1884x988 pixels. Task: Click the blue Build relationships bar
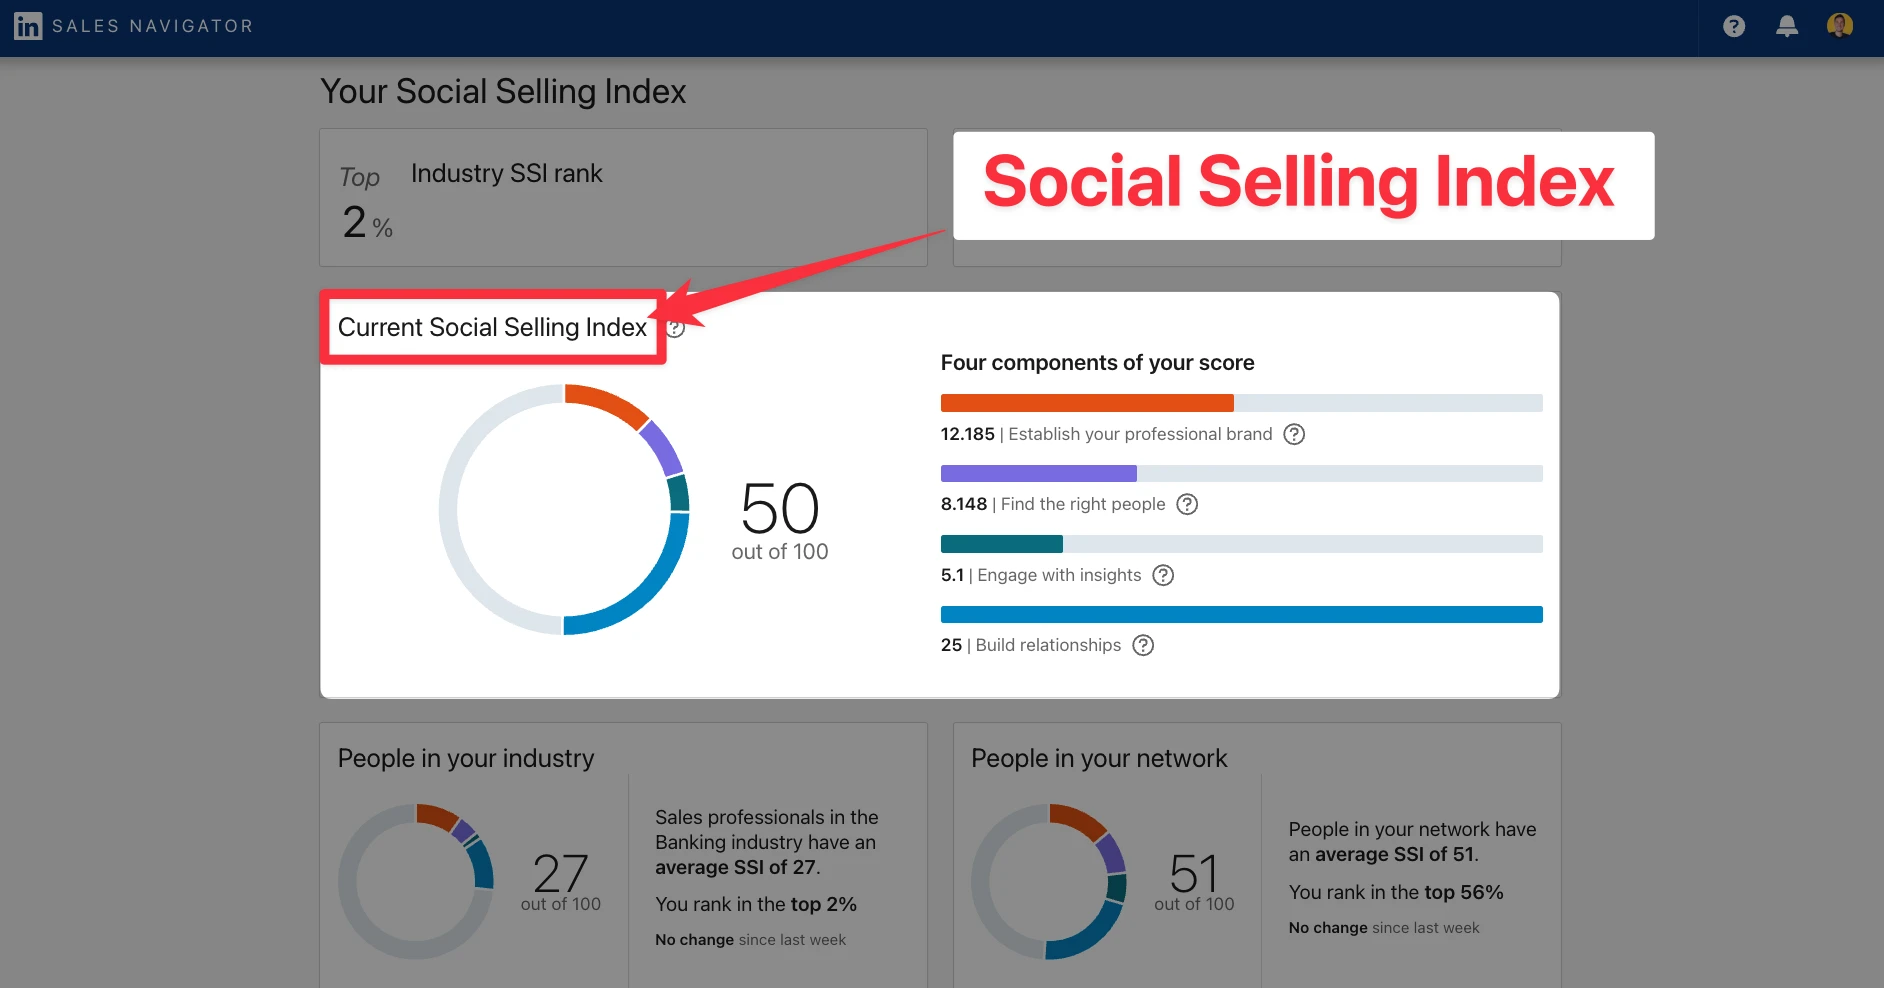[x=1241, y=614]
